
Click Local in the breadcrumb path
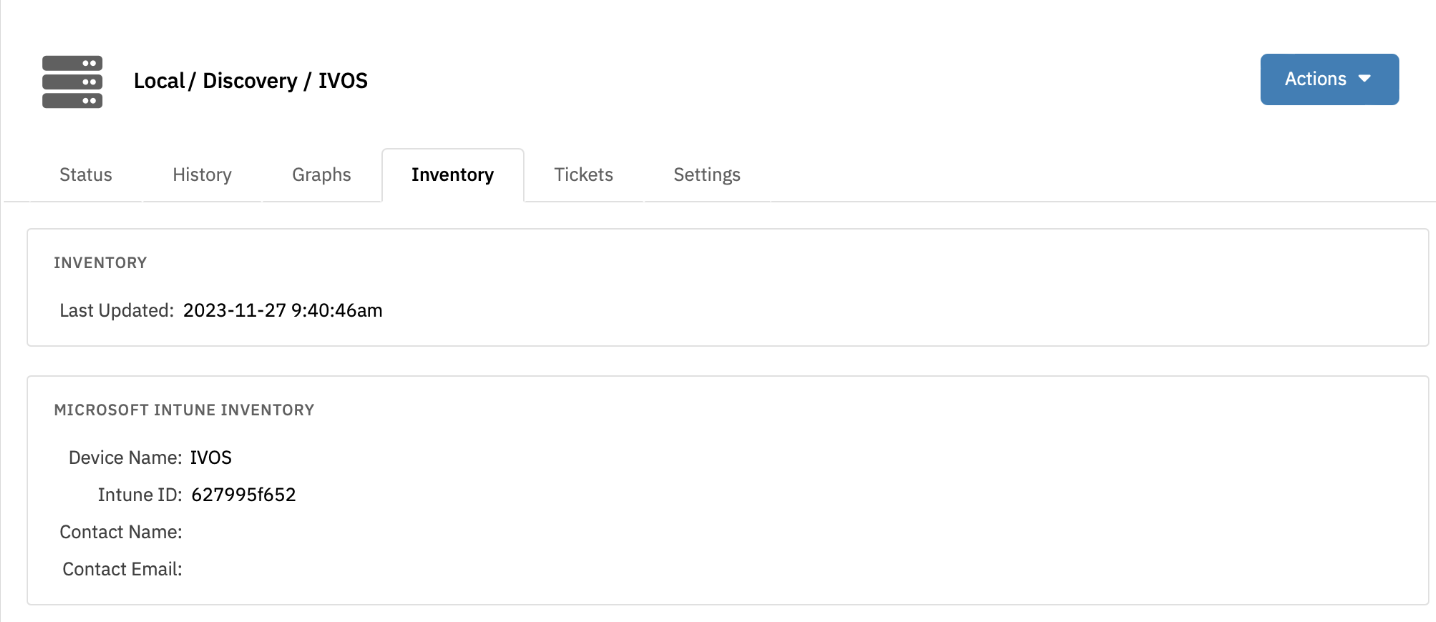click(159, 81)
